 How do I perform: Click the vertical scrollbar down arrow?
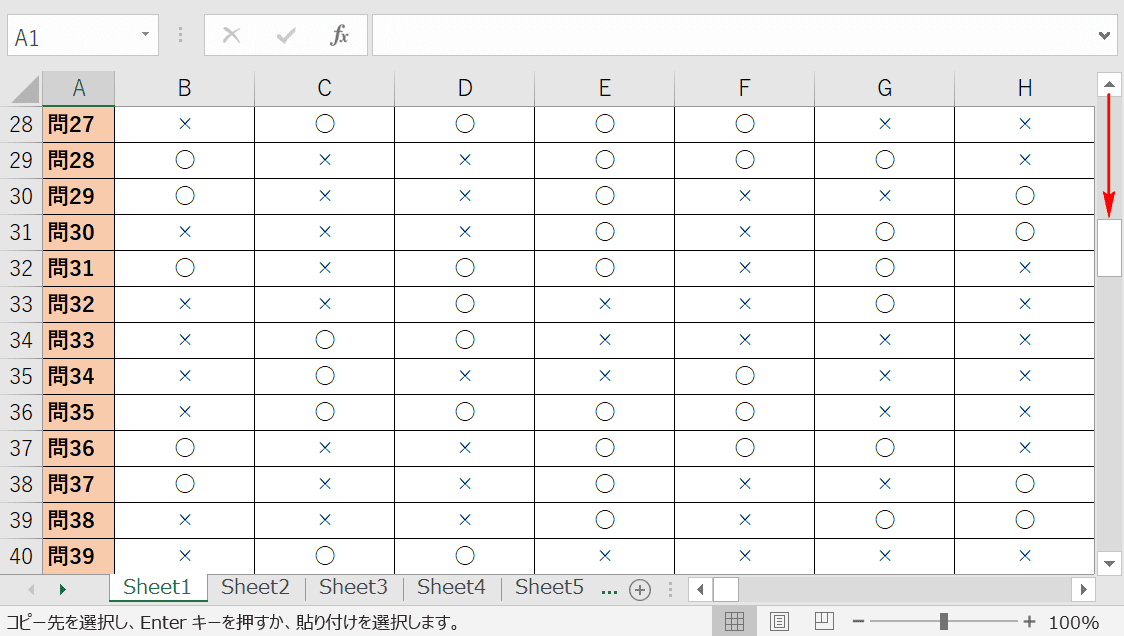pyautogui.click(x=1109, y=564)
